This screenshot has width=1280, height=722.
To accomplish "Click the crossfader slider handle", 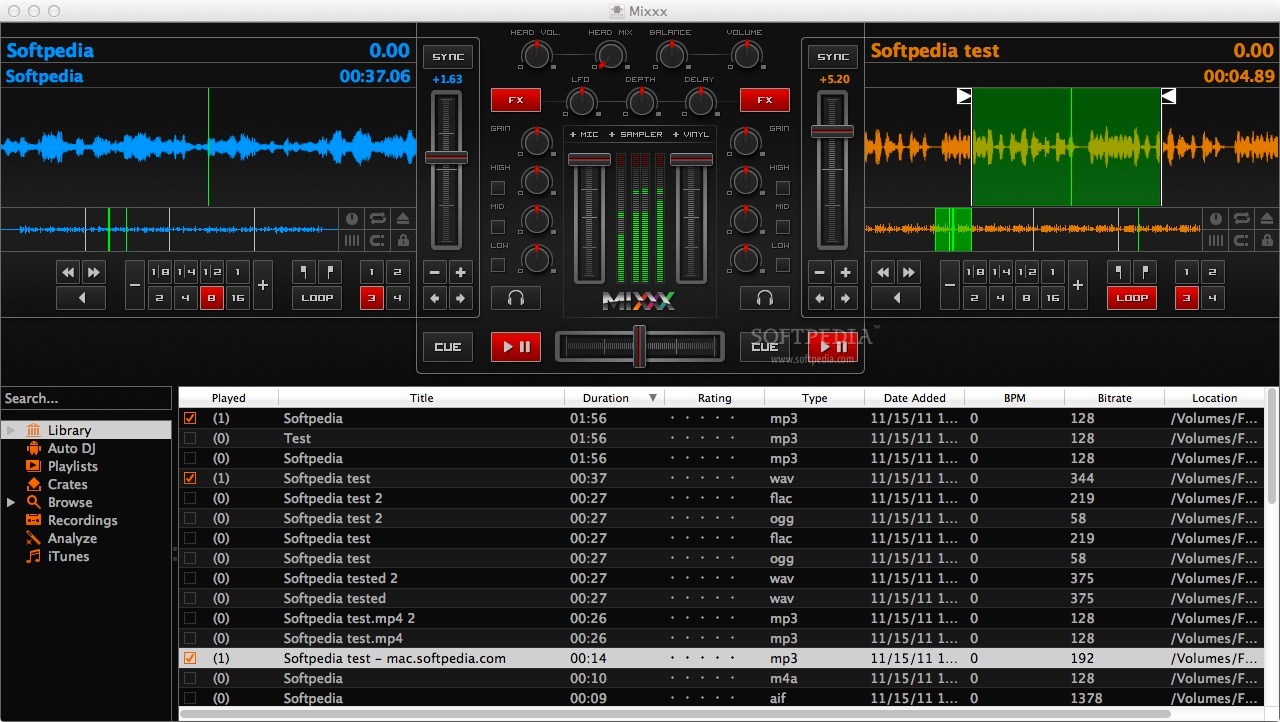I will [x=639, y=347].
